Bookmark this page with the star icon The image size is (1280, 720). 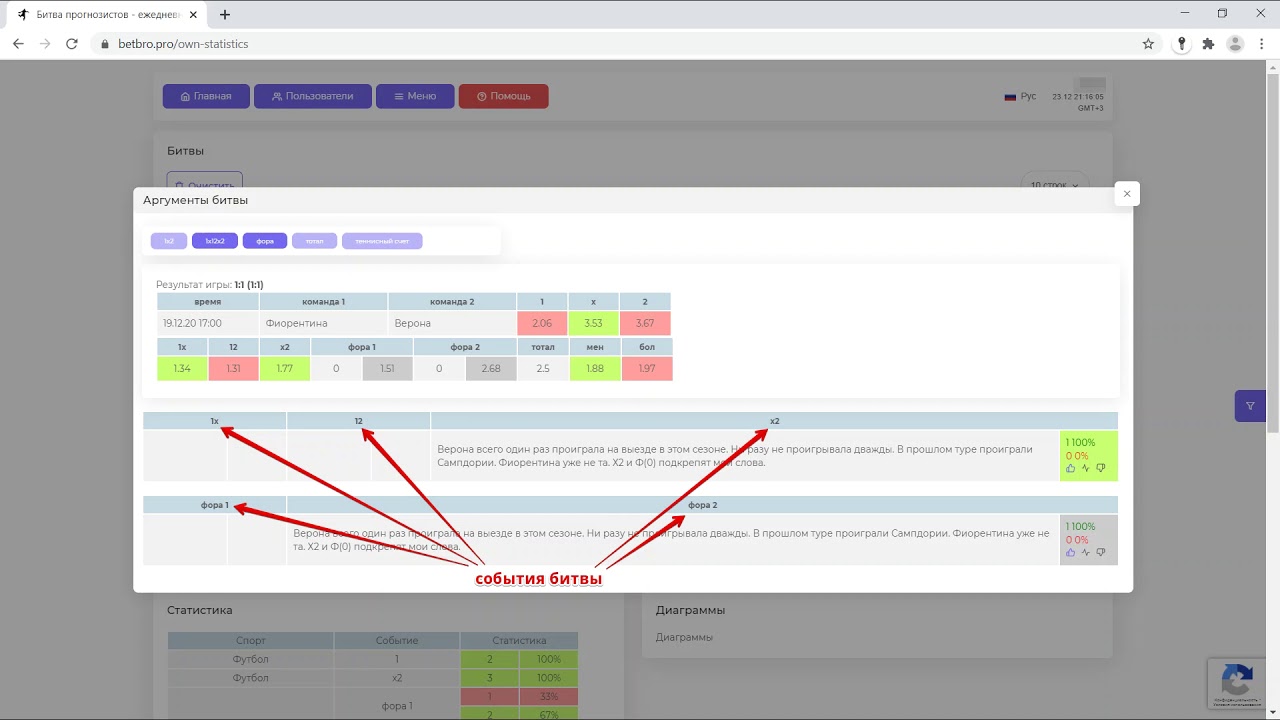click(x=1148, y=44)
